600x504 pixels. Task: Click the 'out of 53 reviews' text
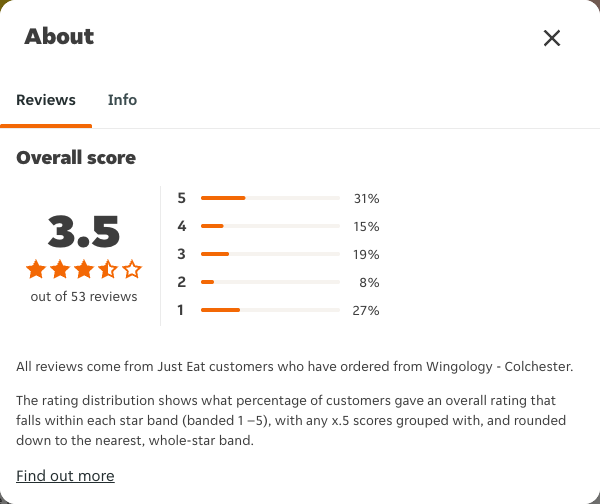tap(84, 297)
